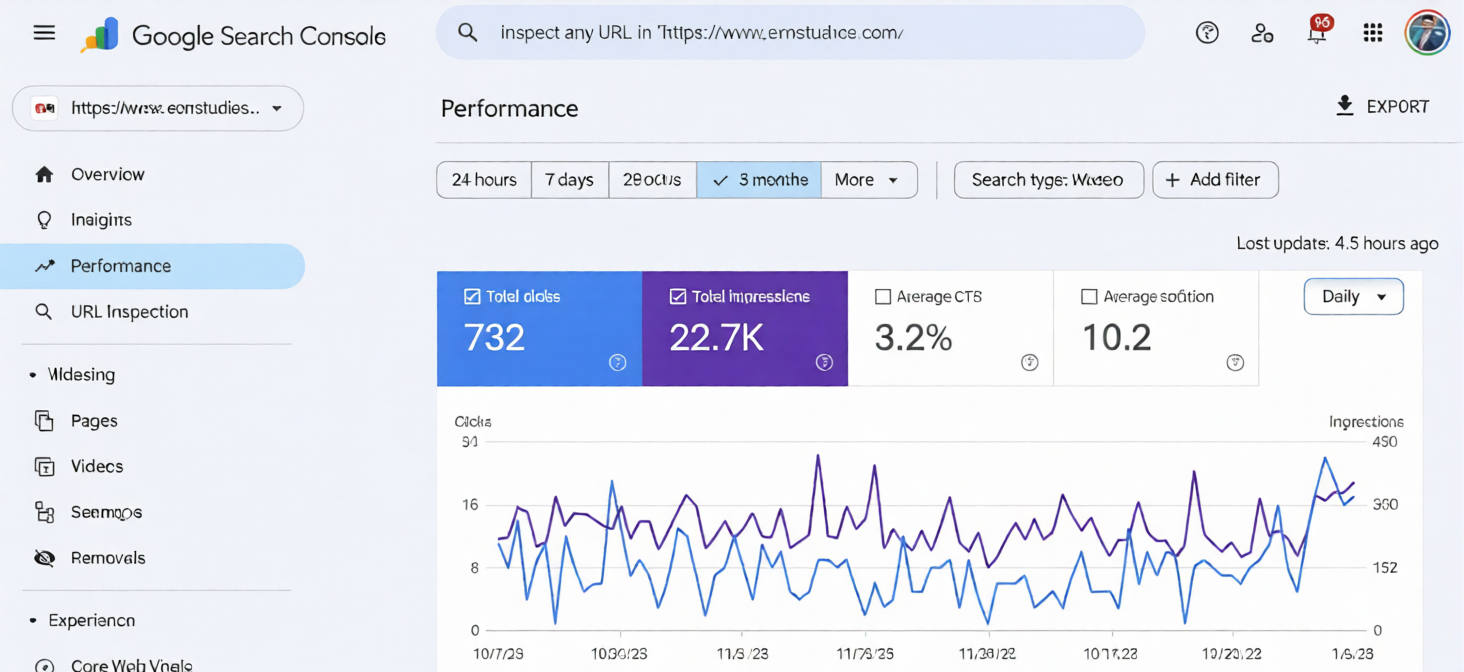Click the Last update text

(x=1337, y=243)
